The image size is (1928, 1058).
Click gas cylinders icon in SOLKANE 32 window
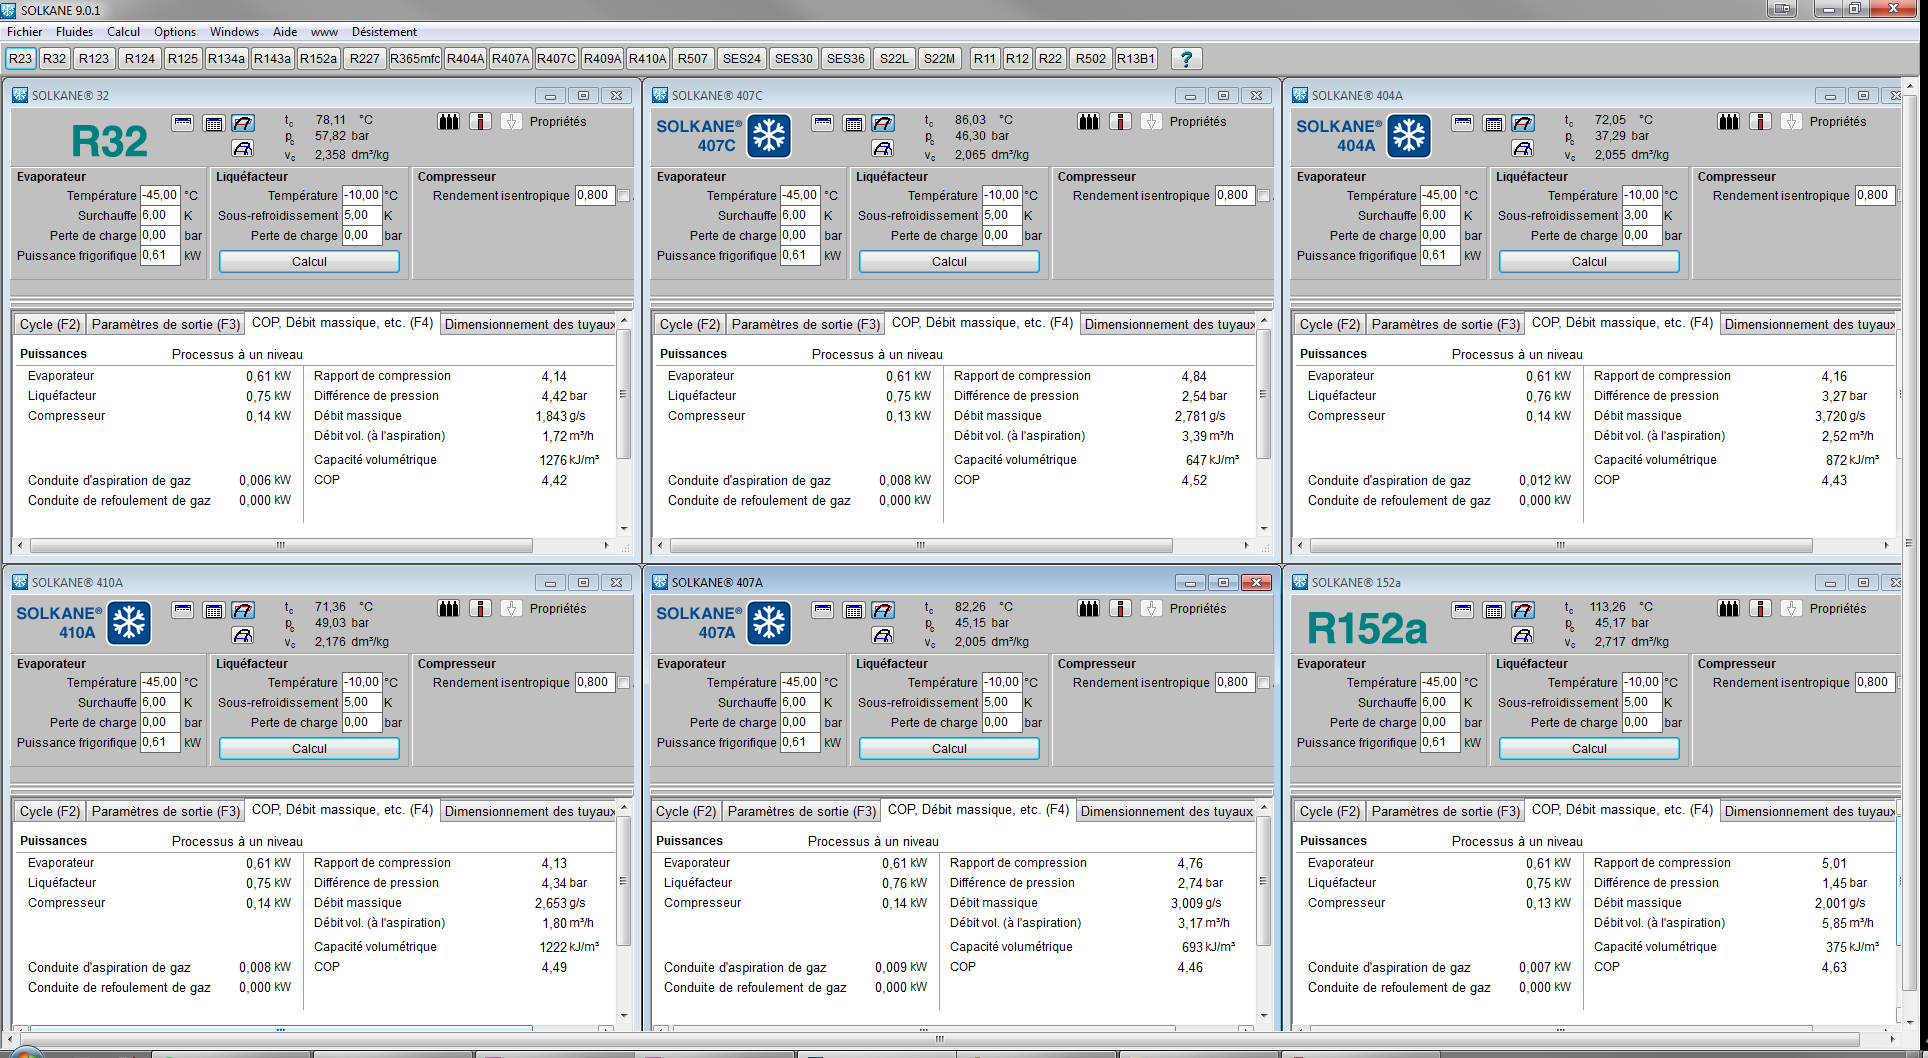[449, 122]
